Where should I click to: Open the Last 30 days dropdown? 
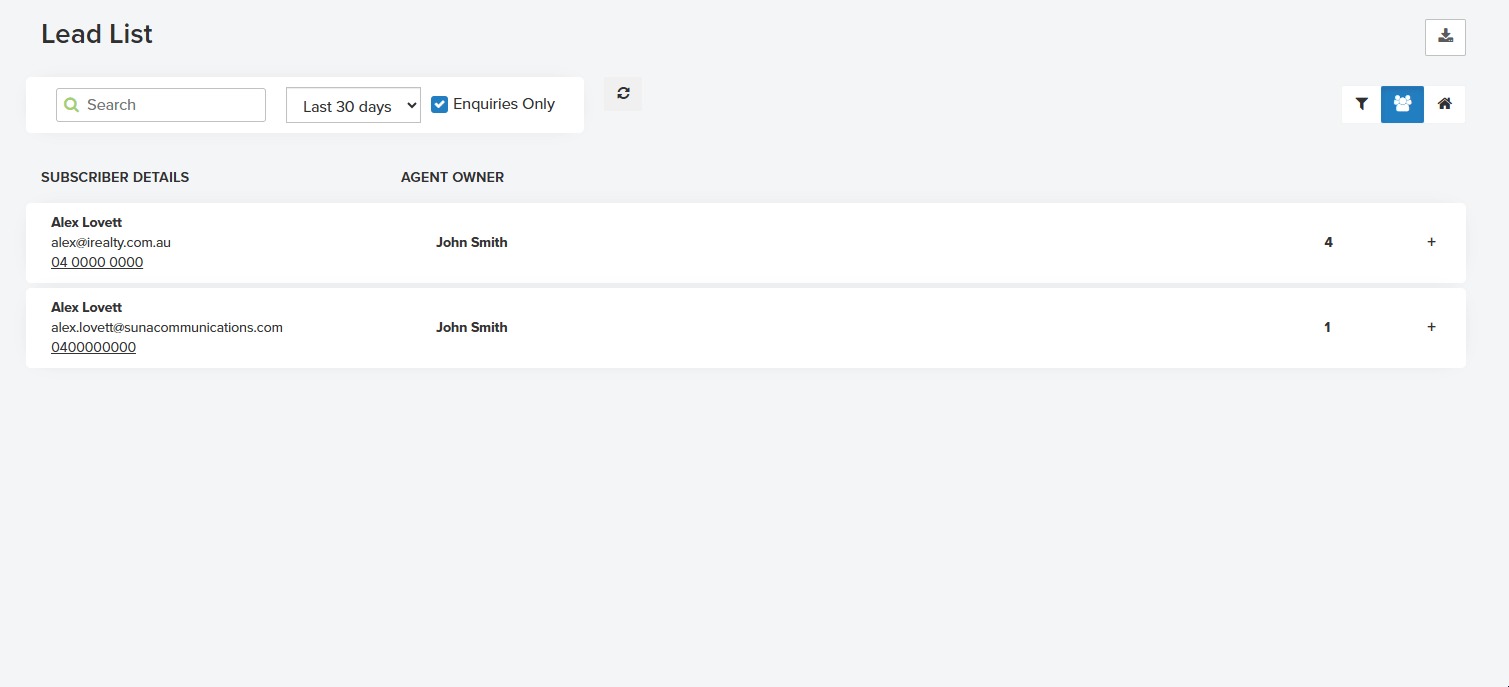point(353,106)
